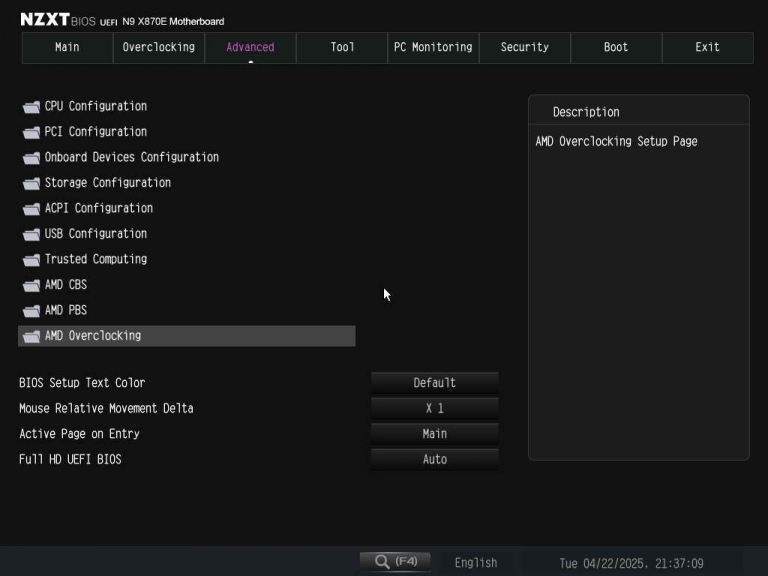This screenshot has height=576, width=768.
Task: Click the AMD PBS folder icon
Action: coord(31,311)
